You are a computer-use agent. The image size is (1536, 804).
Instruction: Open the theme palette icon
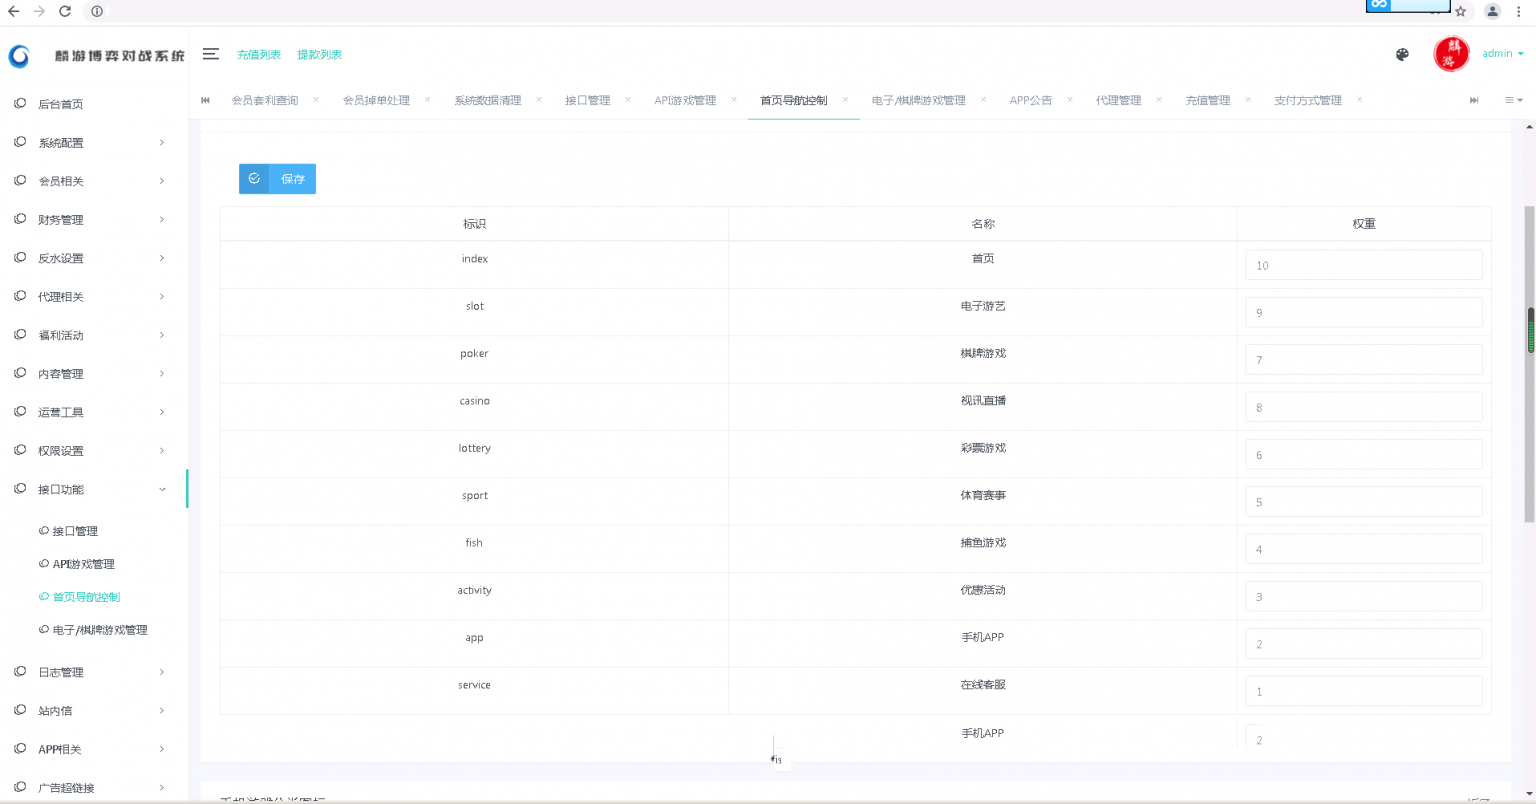[x=1402, y=54]
